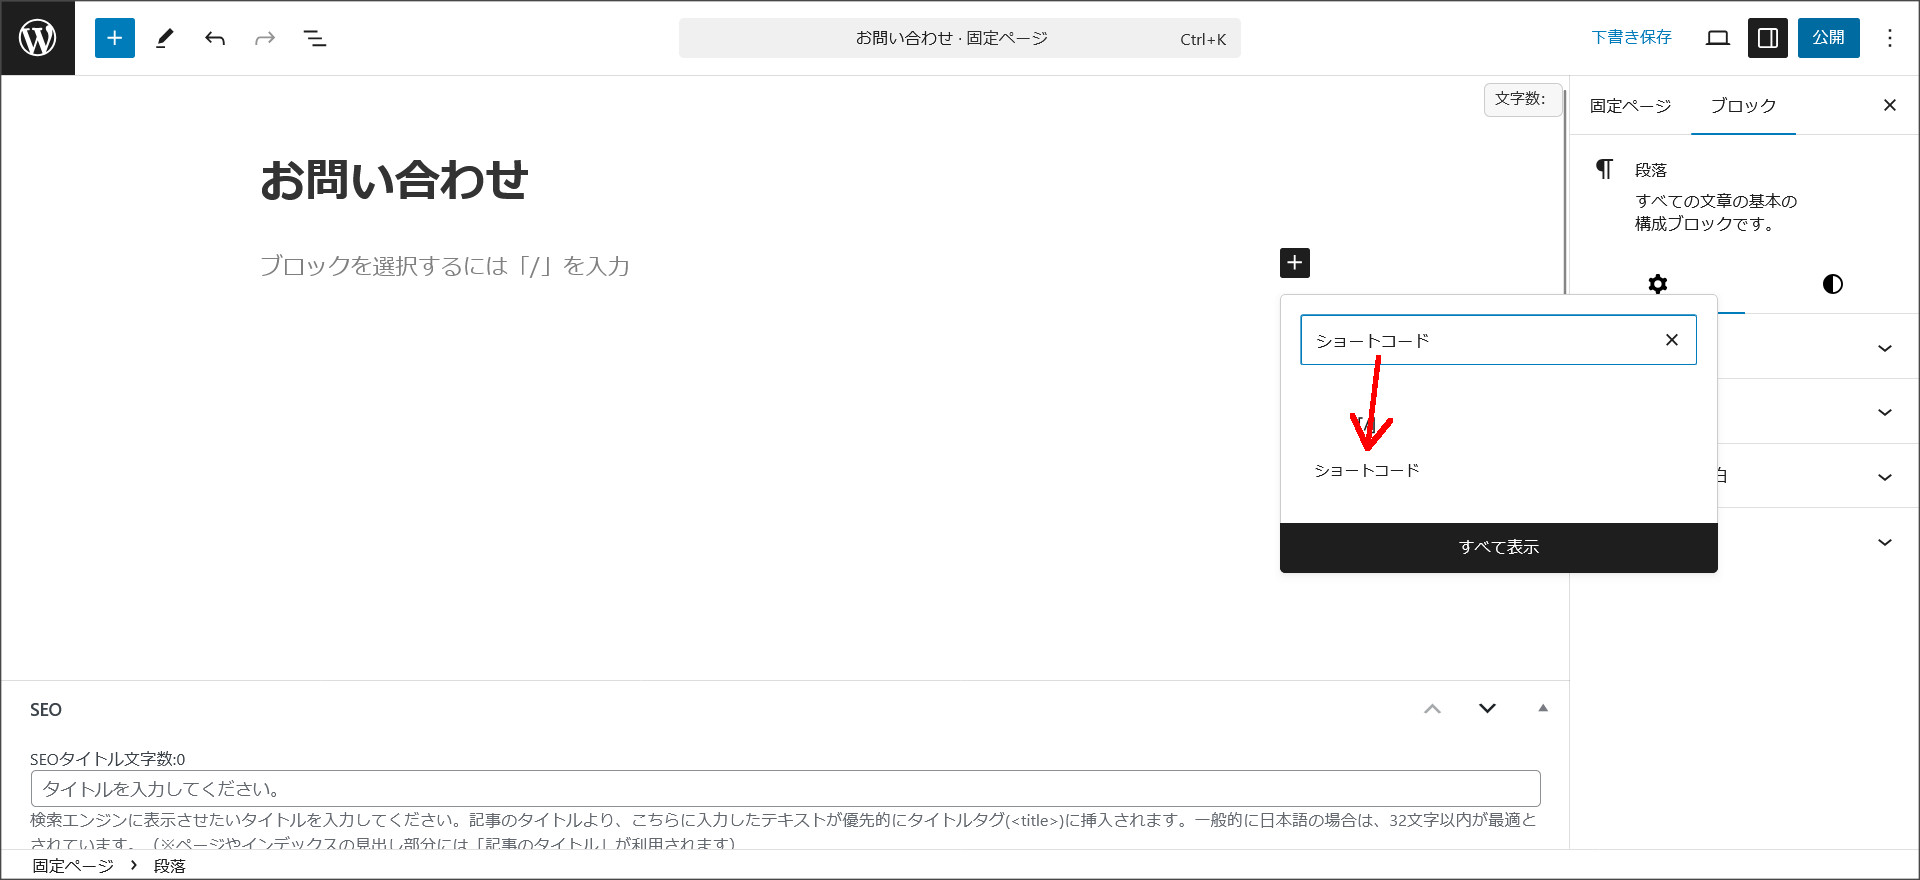
Task: Select the pencil Tools icon
Action: [x=165, y=38]
